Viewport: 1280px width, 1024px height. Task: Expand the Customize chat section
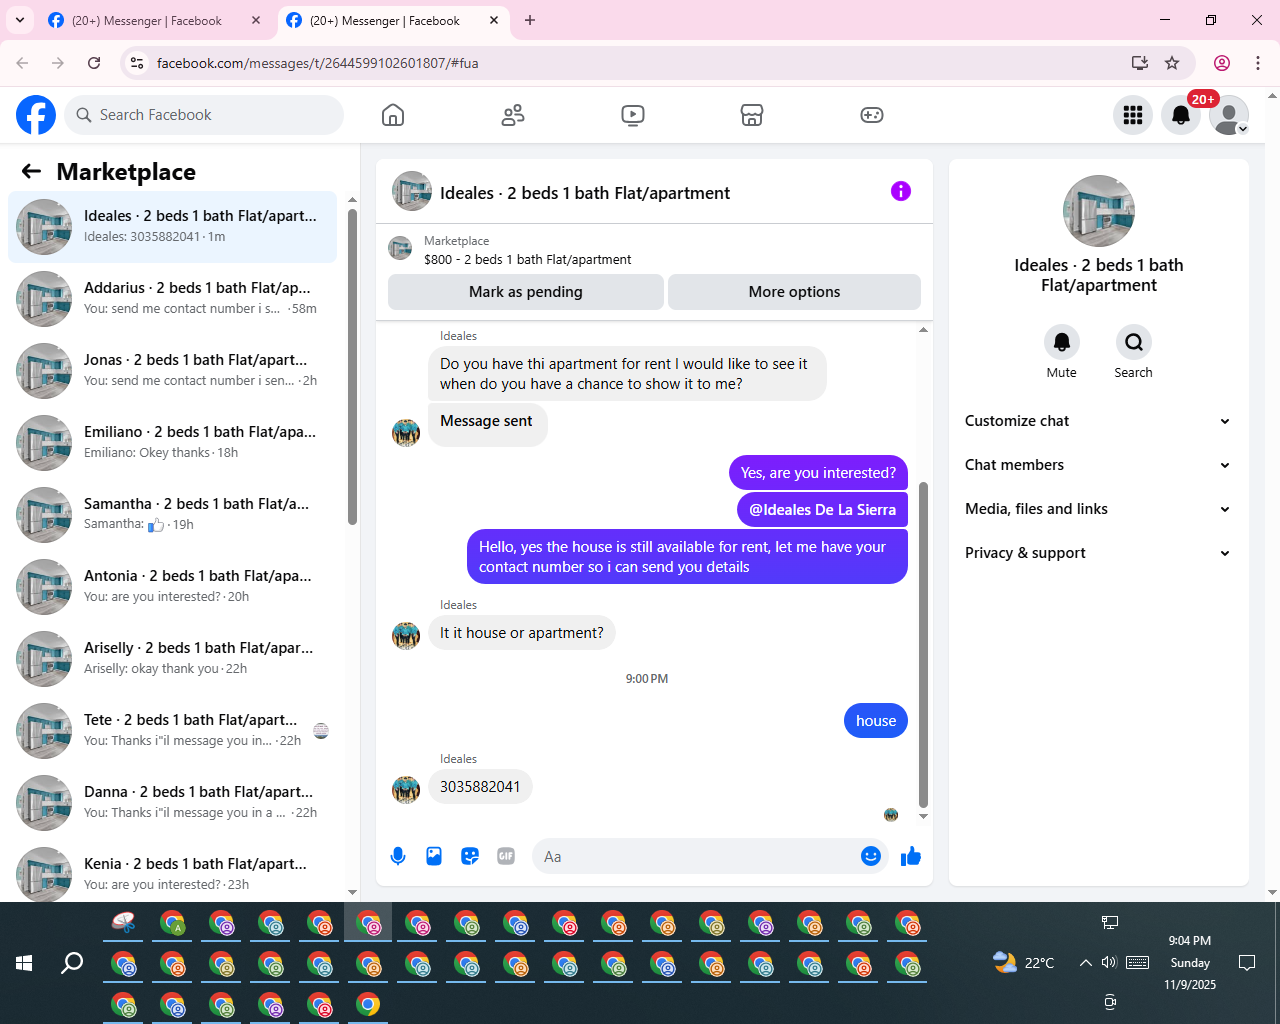click(1098, 421)
